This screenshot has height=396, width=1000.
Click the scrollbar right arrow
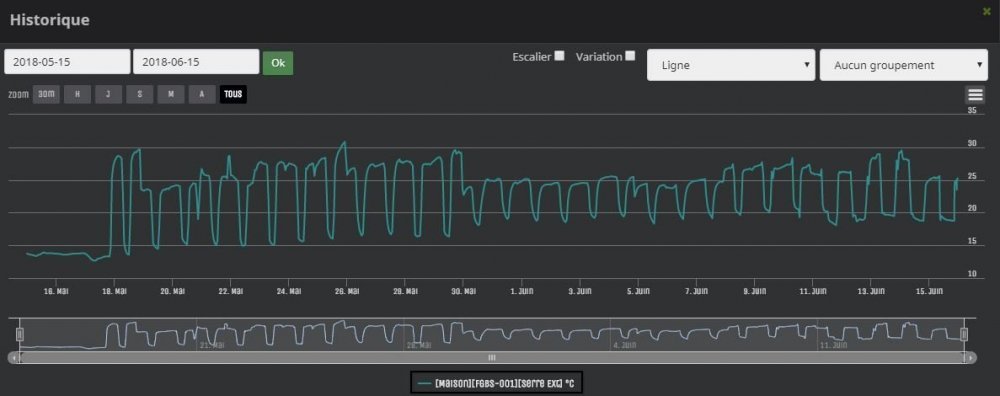[x=970, y=358]
